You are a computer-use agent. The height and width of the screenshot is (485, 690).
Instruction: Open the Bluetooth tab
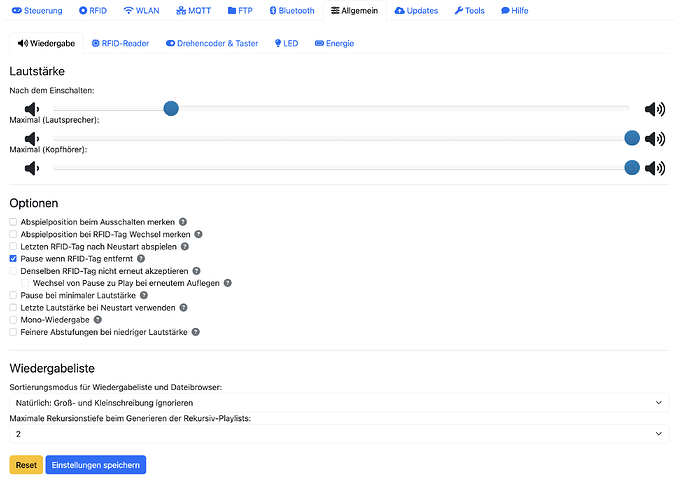pyautogui.click(x=292, y=11)
